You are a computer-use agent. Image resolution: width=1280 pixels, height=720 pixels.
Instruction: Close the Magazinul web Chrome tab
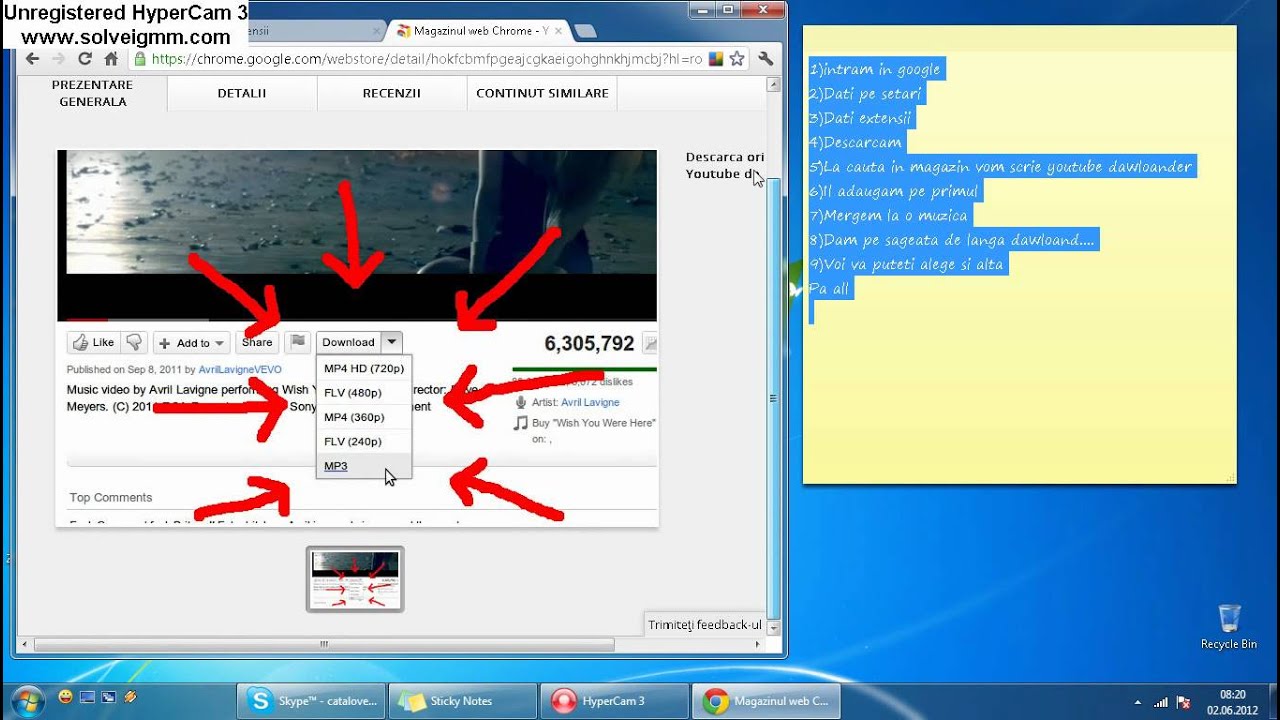(x=560, y=31)
